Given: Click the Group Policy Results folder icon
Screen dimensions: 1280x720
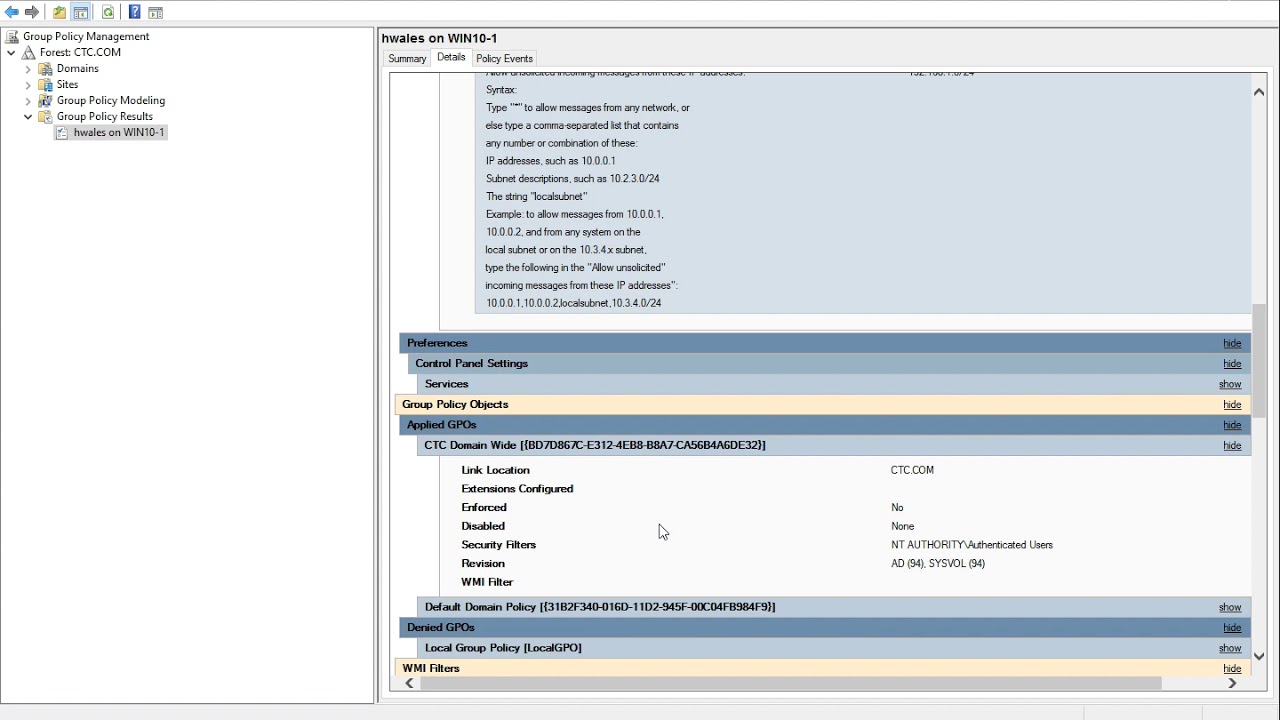Looking at the screenshot, I should tap(45, 116).
